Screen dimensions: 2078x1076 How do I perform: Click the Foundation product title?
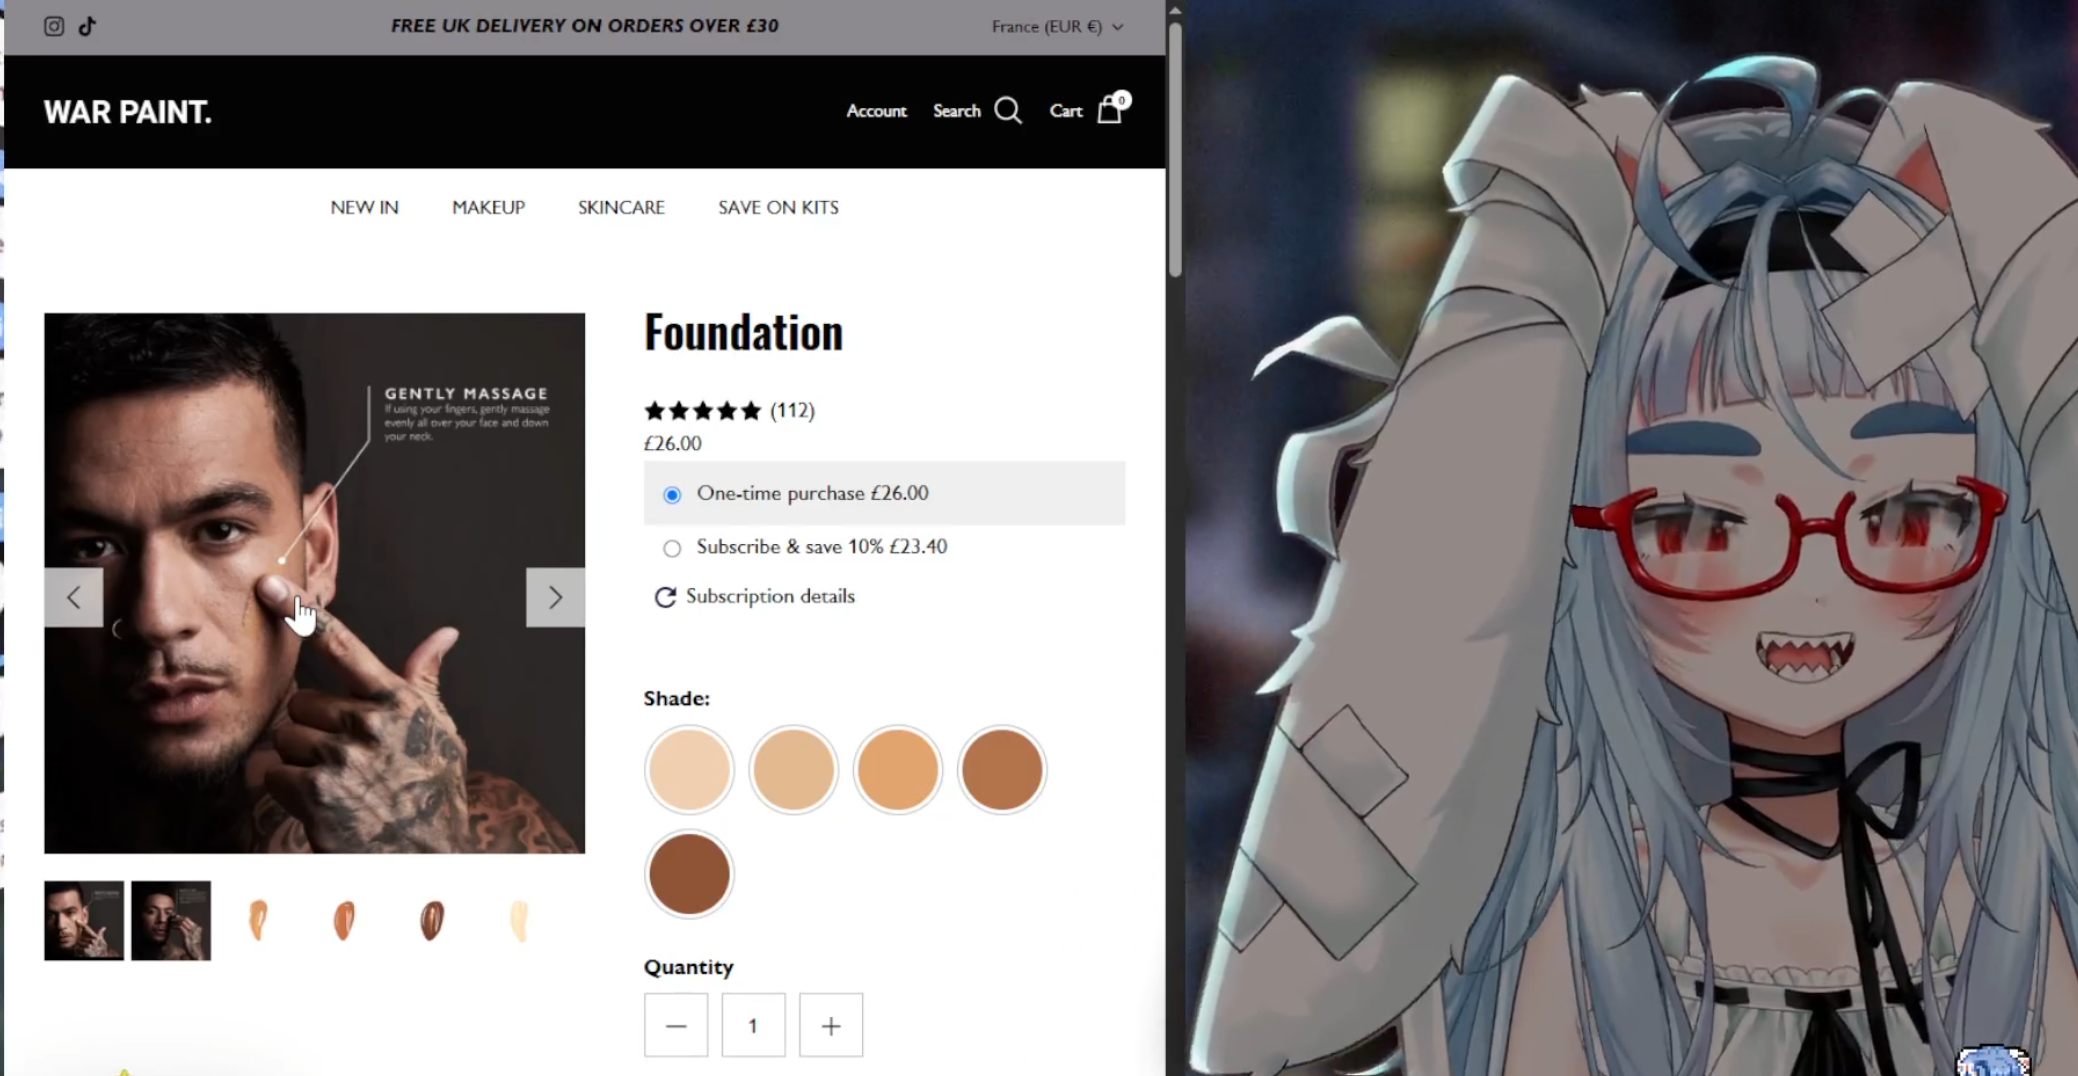tap(744, 332)
